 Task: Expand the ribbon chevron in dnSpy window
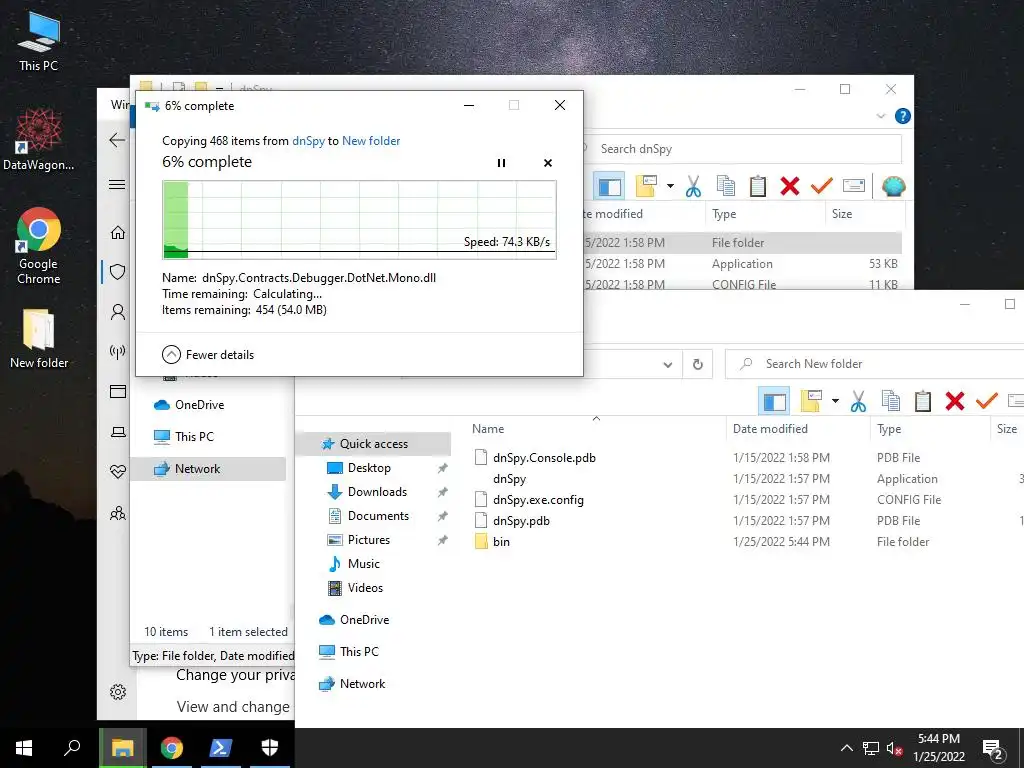point(880,116)
